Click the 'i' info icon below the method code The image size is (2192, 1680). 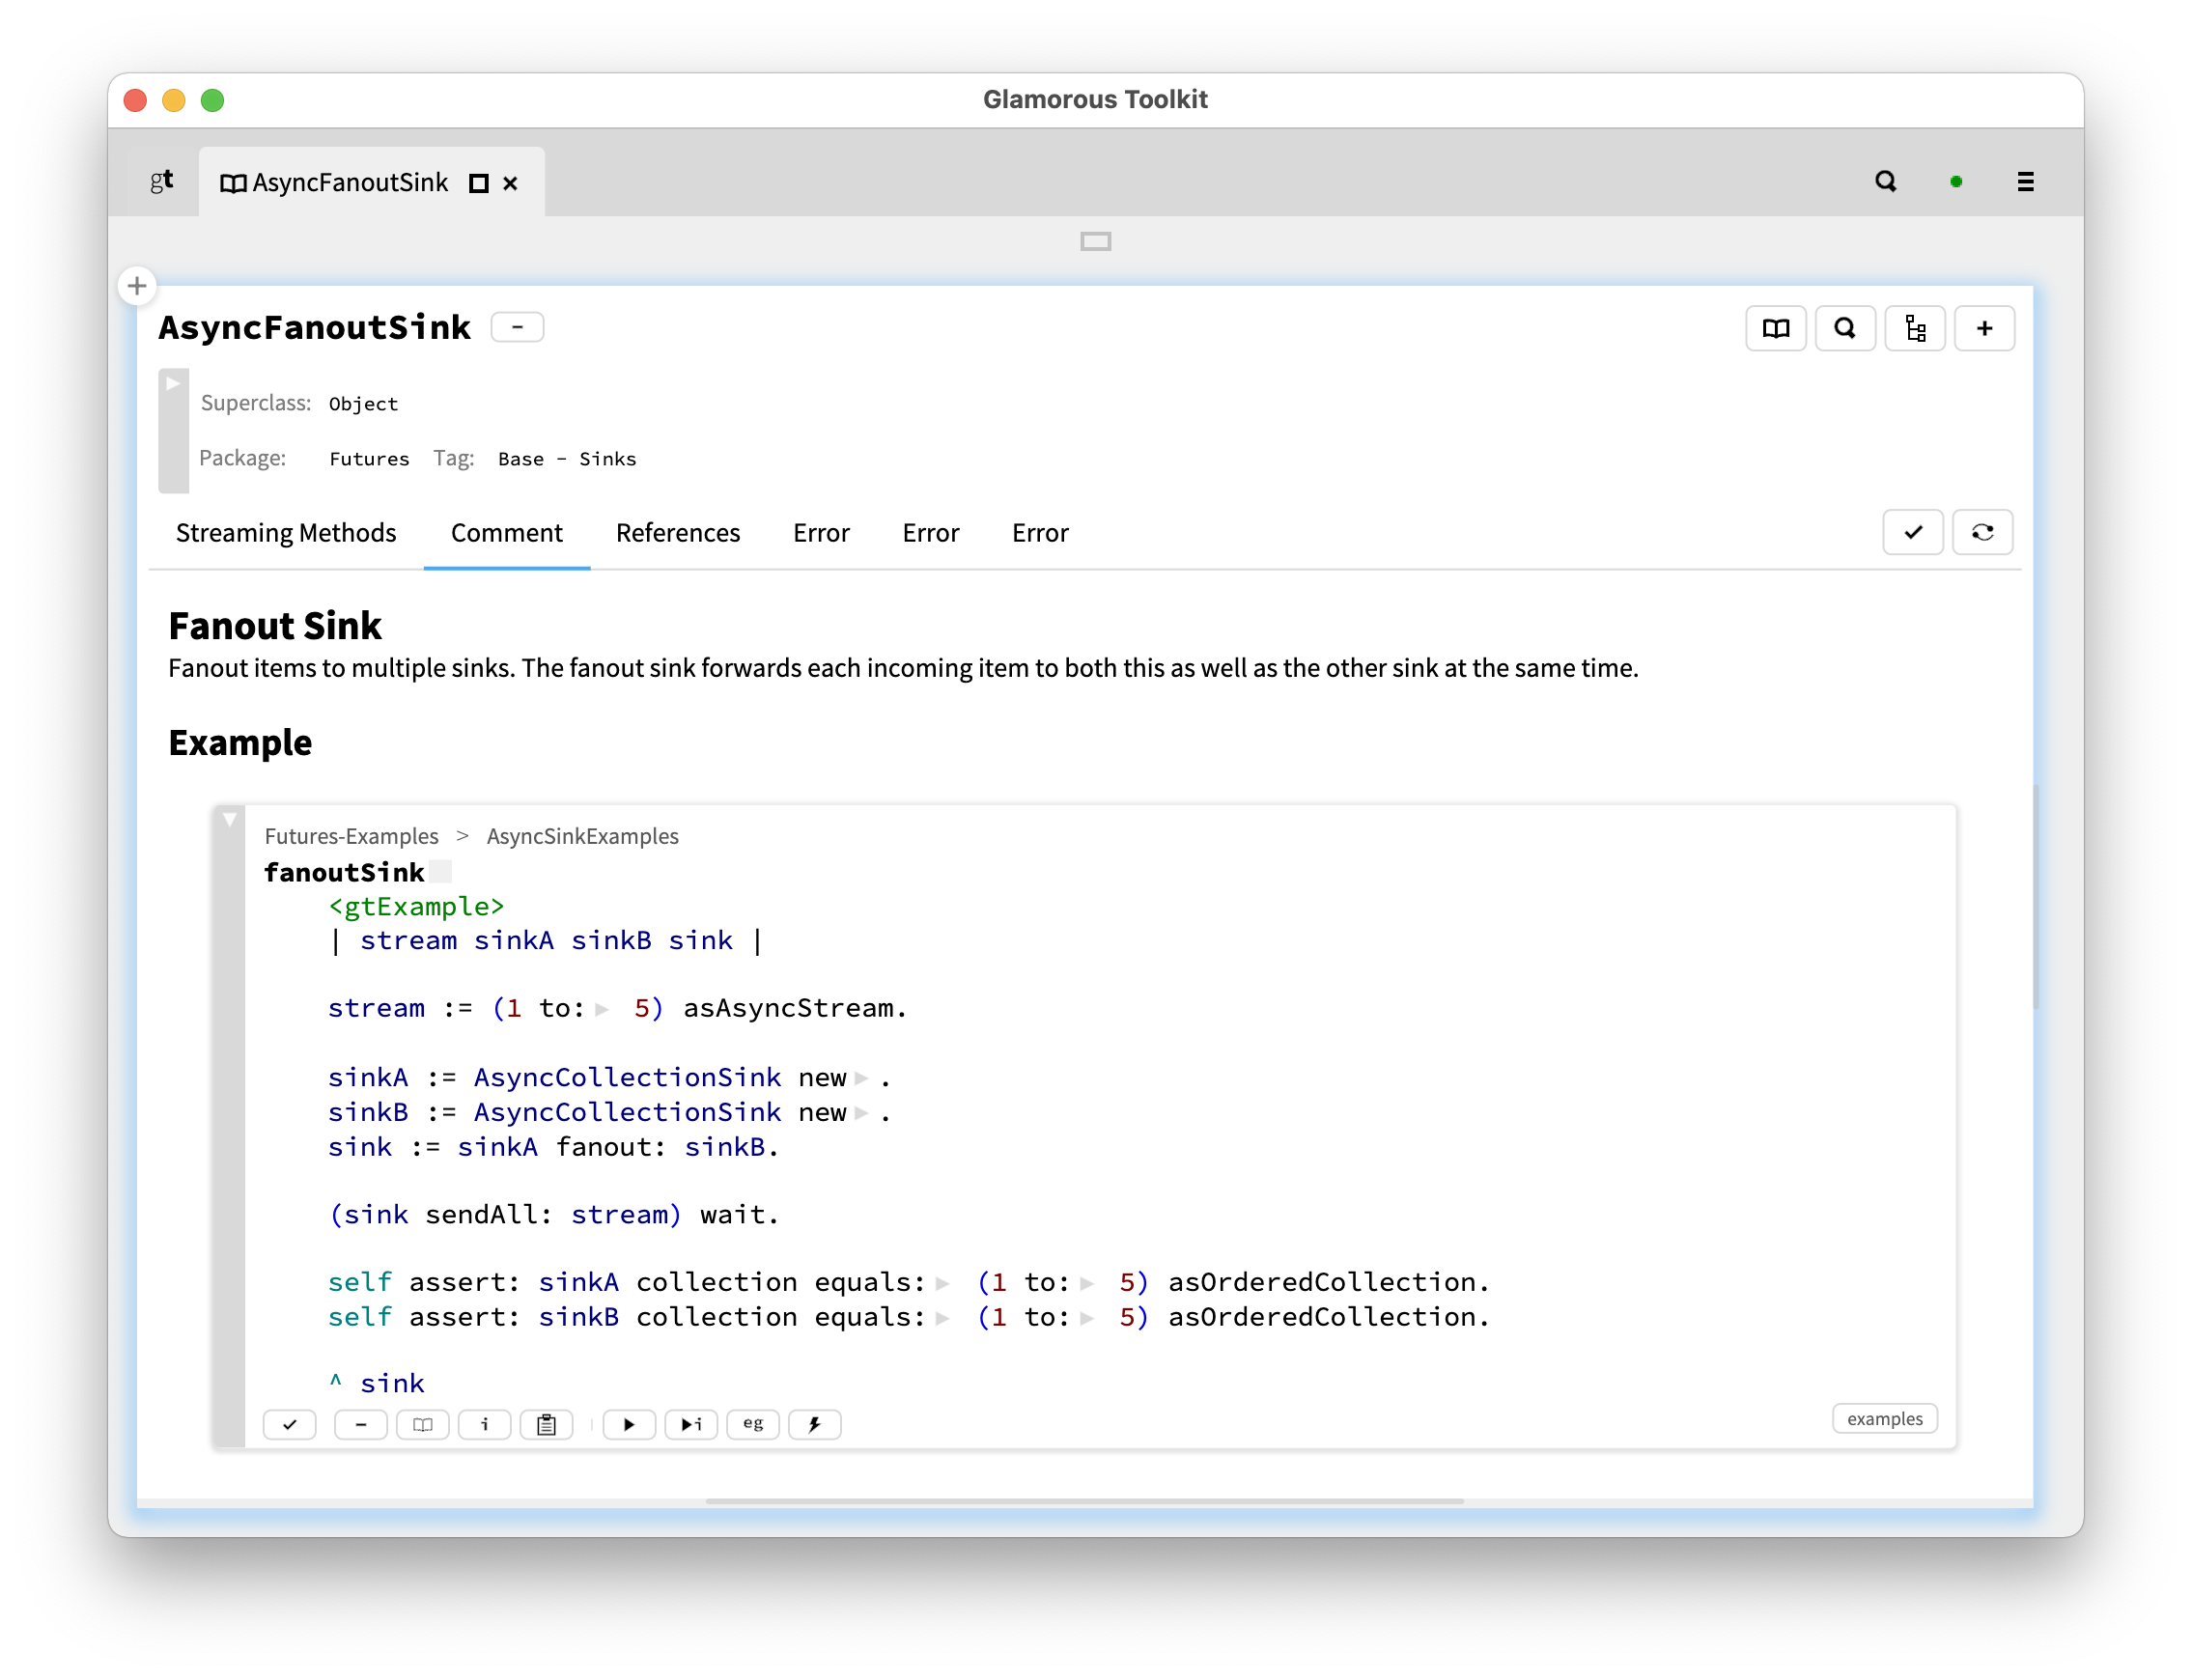485,1424
